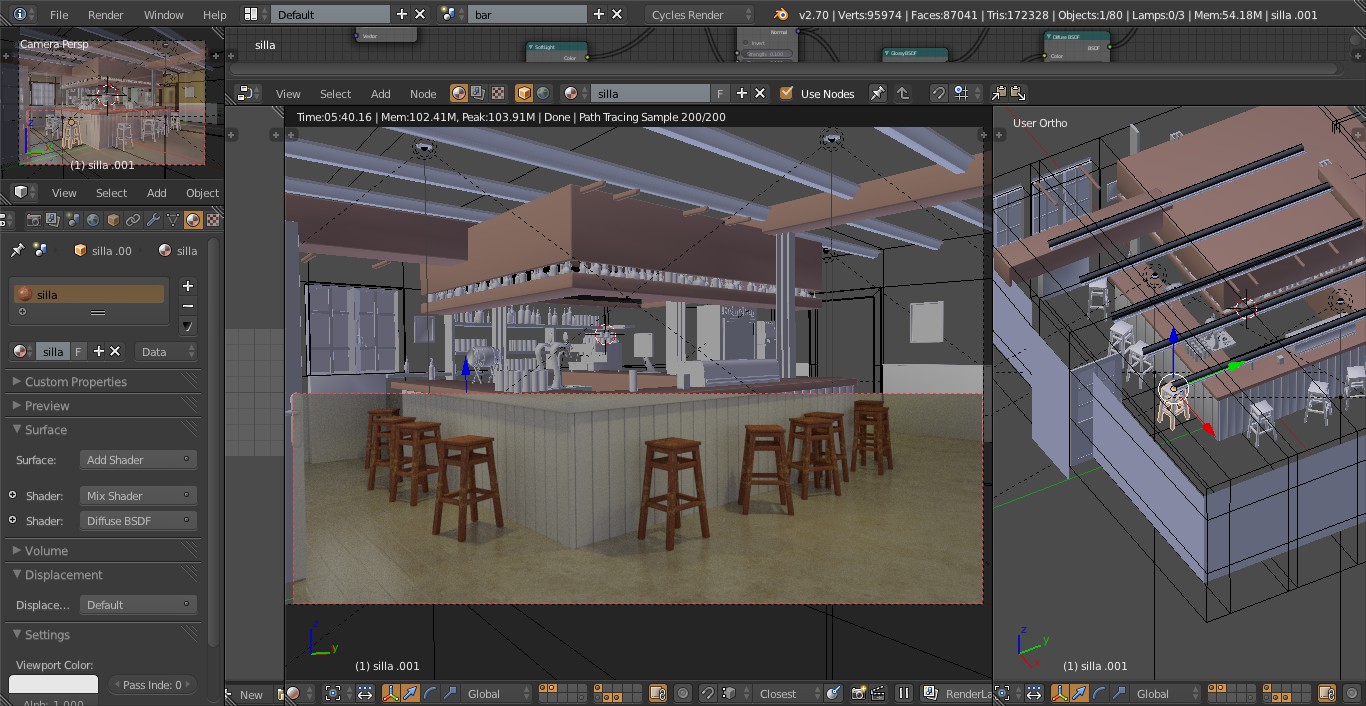
Task: Select Material shader tree type in node editor
Action: coord(459,93)
